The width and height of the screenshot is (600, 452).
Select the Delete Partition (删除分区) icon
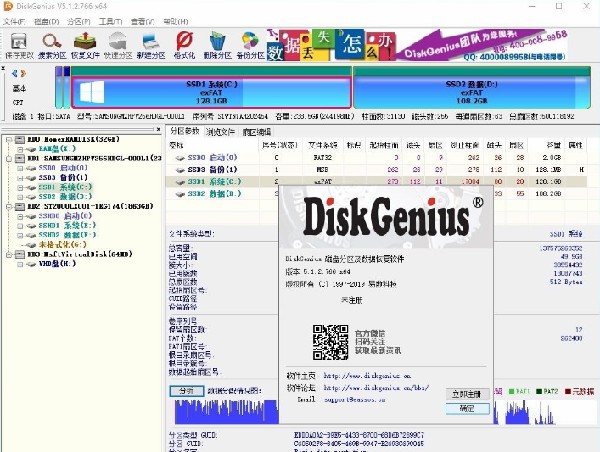pos(217,46)
